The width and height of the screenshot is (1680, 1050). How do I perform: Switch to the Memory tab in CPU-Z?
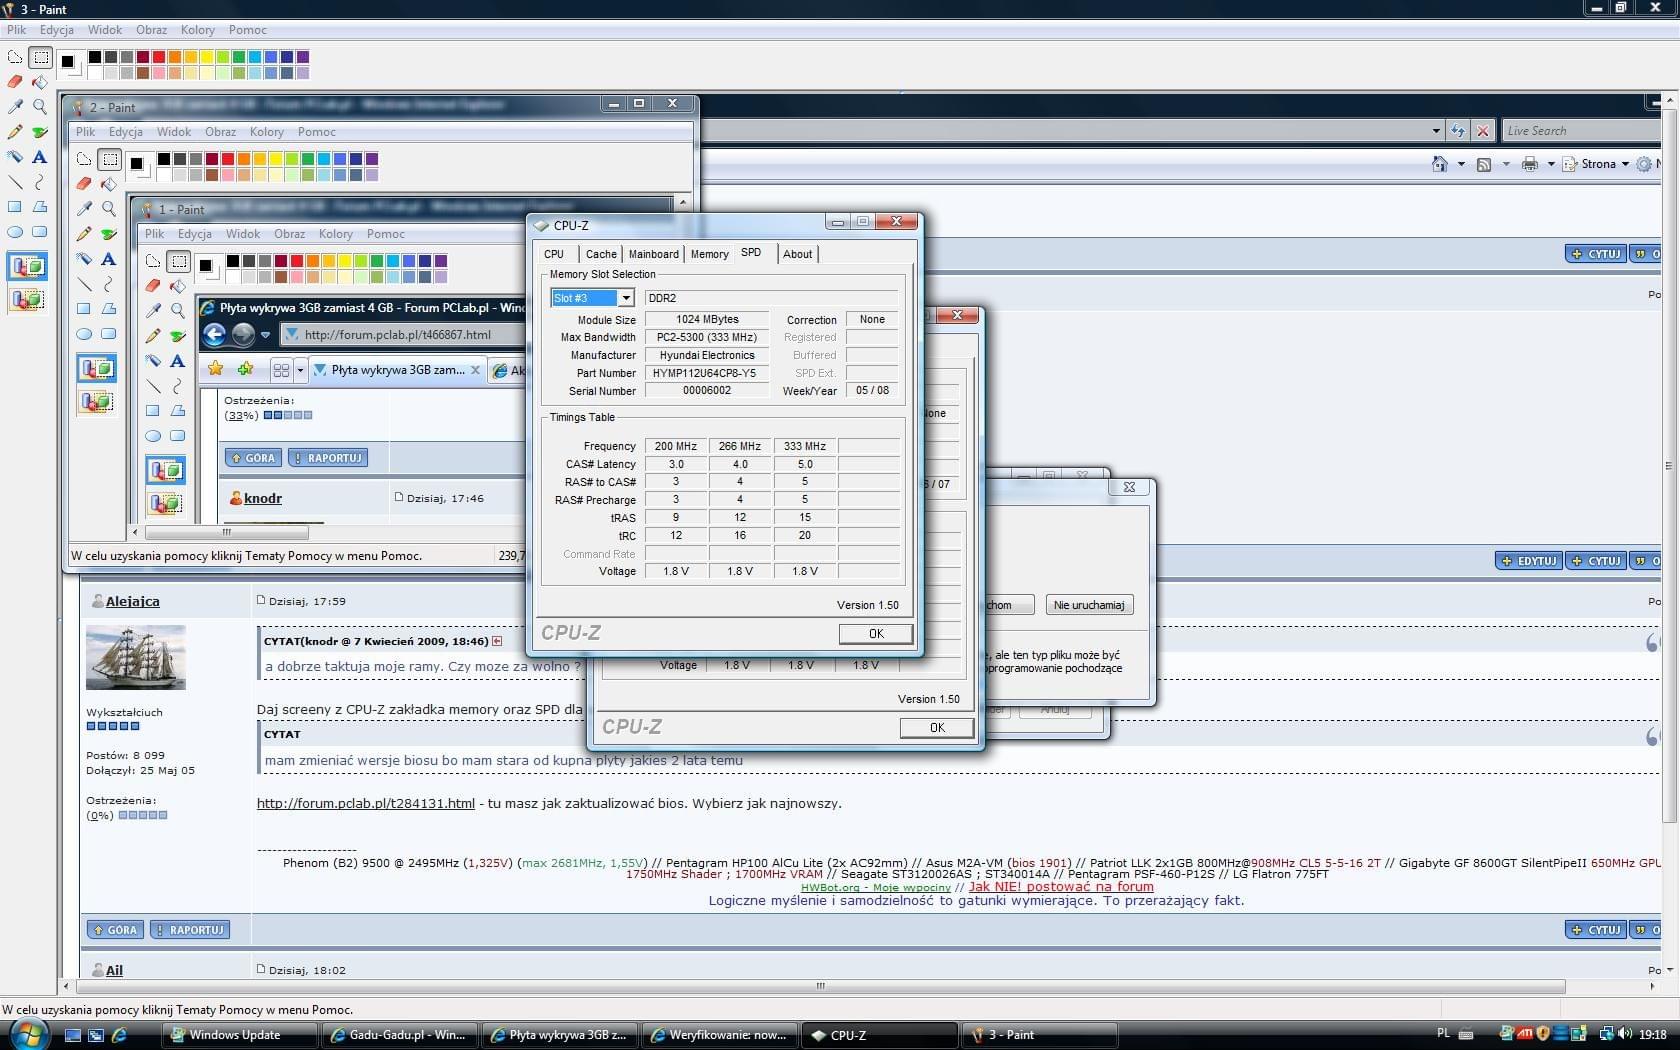pos(710,254)
